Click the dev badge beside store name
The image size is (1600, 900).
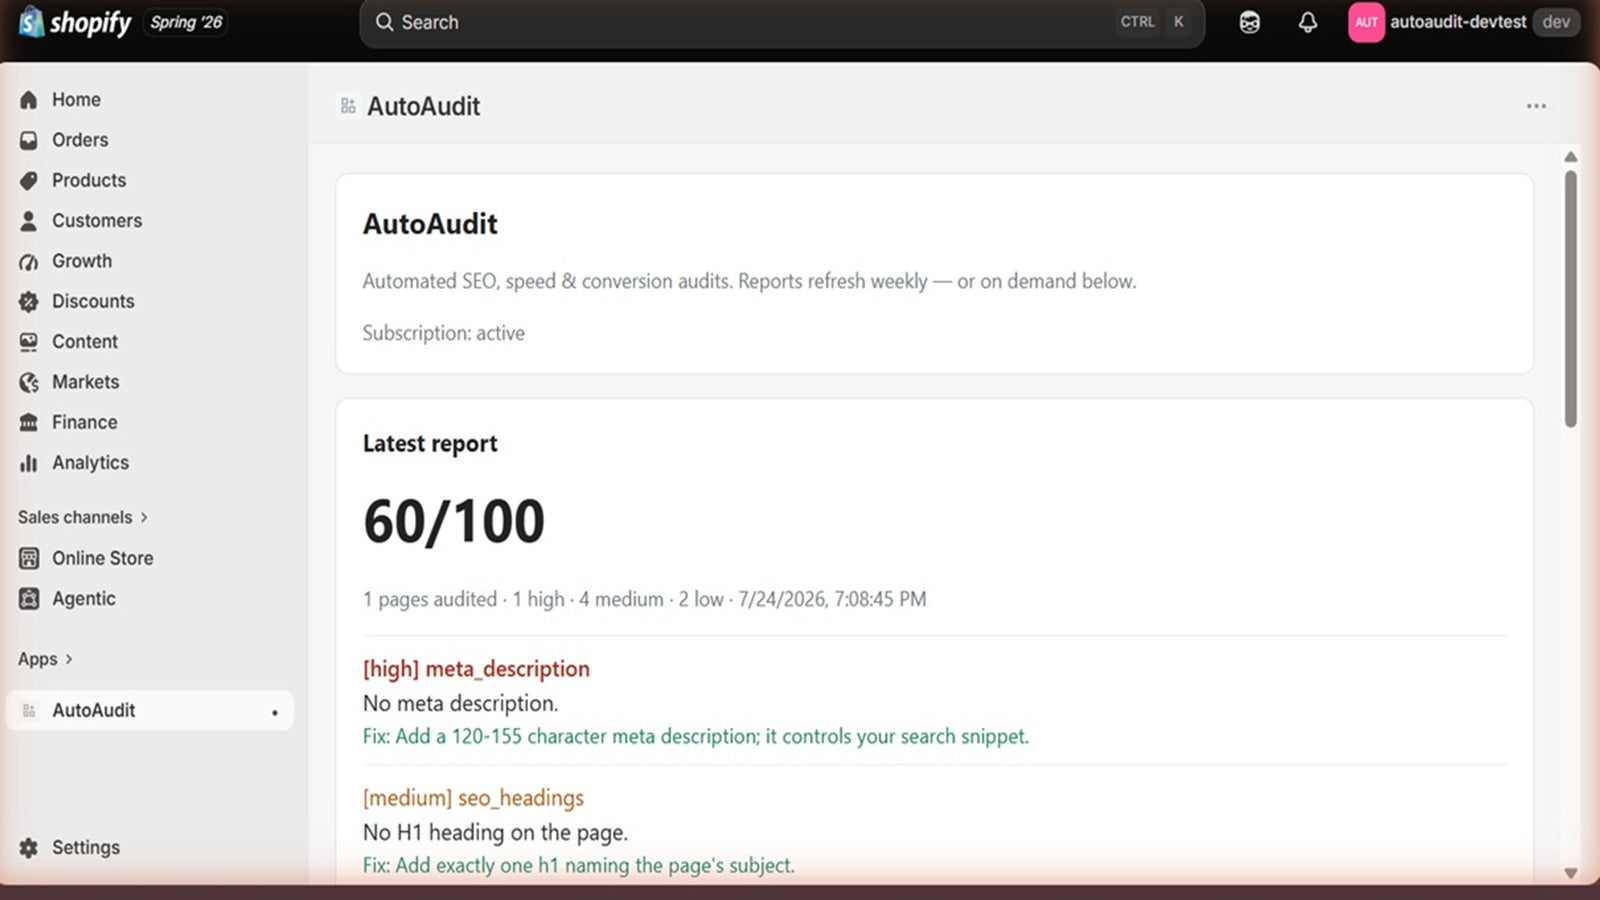point(1556,22)
